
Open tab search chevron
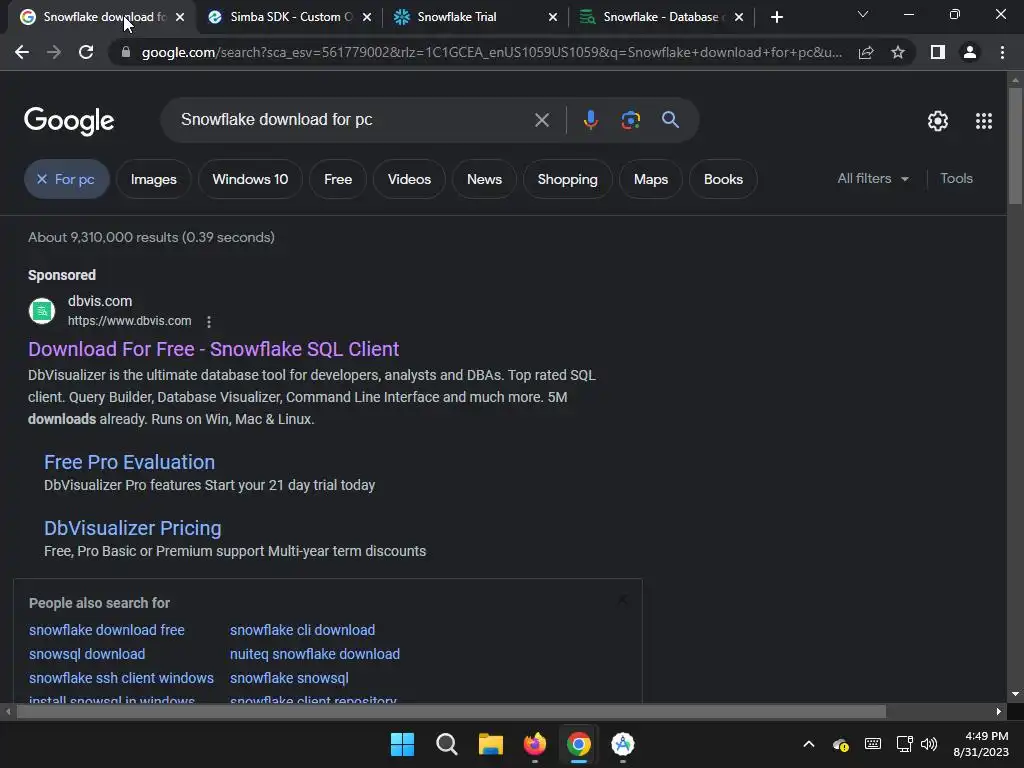click(x=863, y=14)
